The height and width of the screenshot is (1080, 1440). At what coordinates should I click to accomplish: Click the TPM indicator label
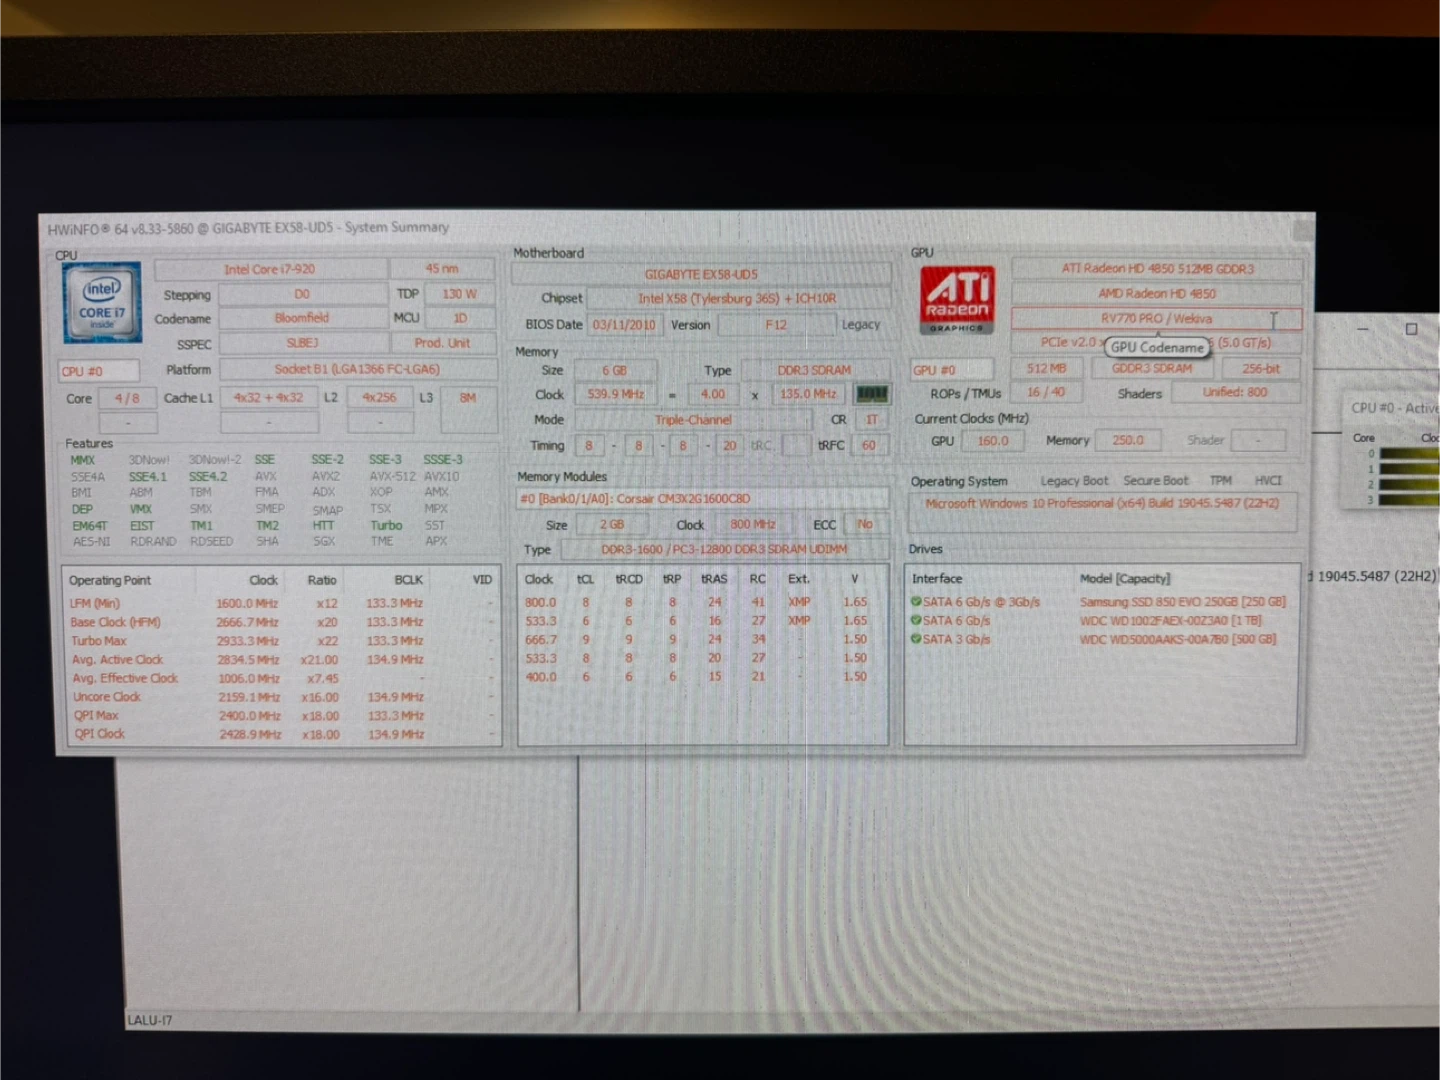point(1220,481)
